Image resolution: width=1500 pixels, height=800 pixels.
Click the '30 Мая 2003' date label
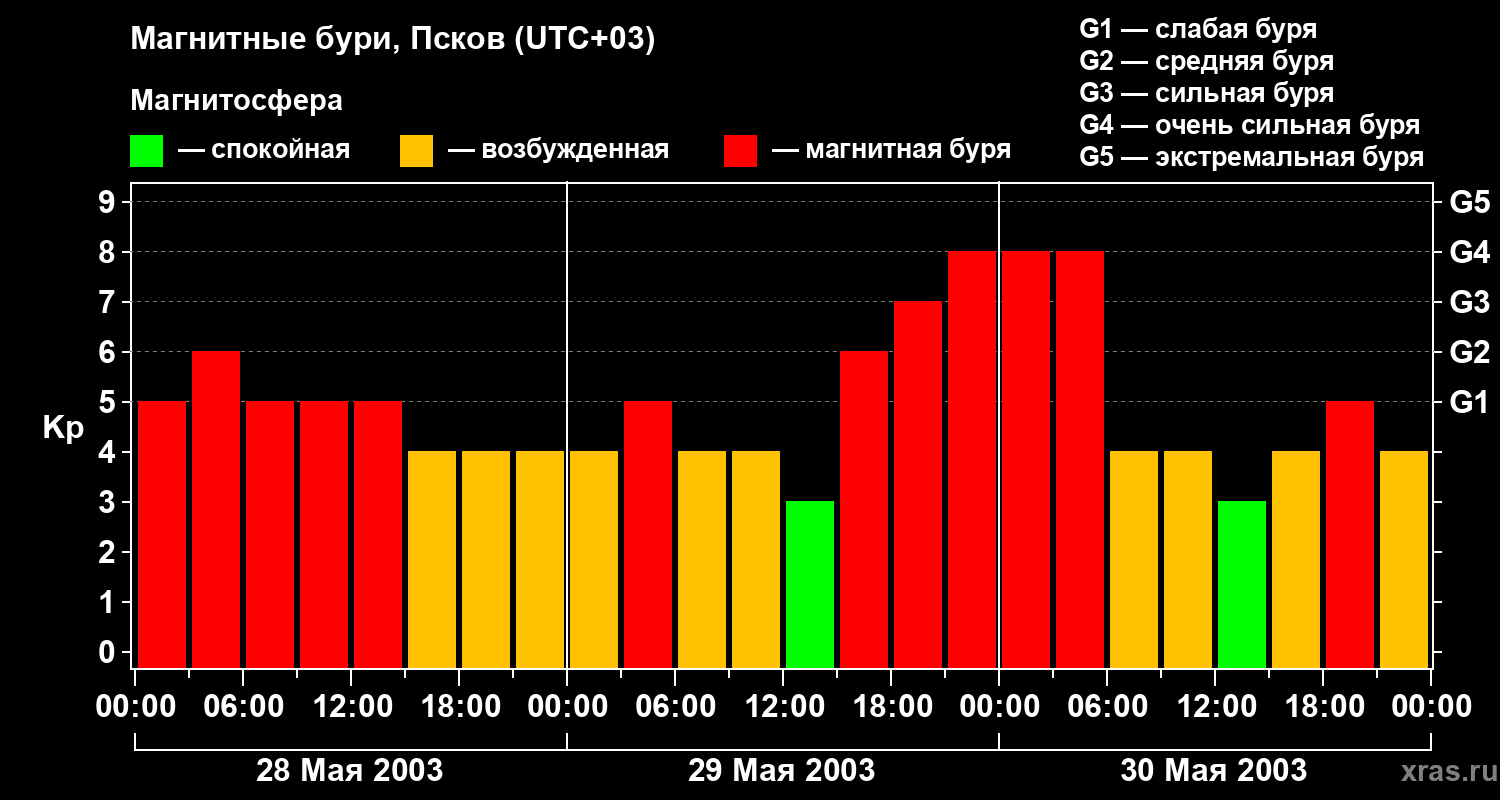(x=1214, y=771)
